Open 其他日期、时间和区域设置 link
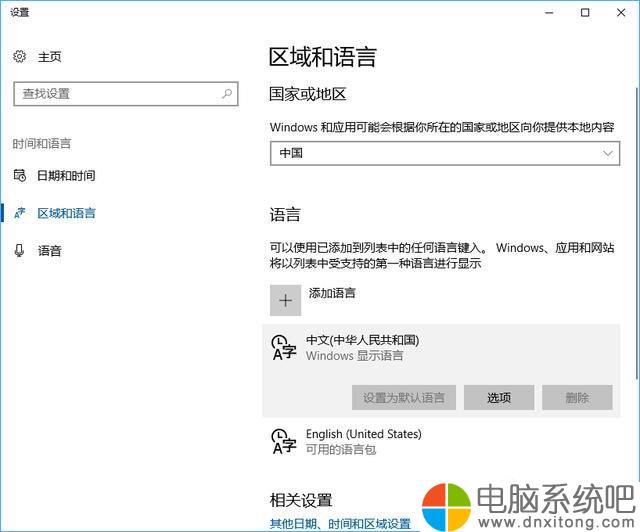This screenshot has width=640, height=532. point(340,523)
